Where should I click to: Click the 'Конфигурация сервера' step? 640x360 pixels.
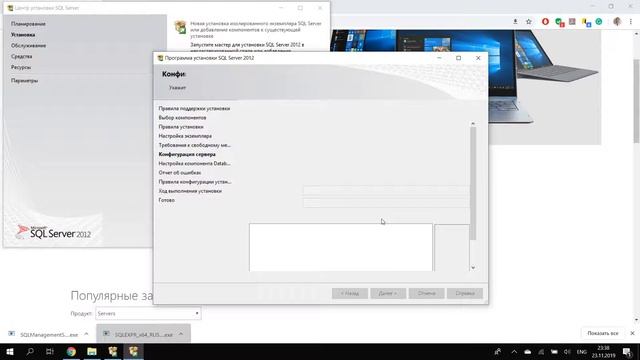[187, 154]
